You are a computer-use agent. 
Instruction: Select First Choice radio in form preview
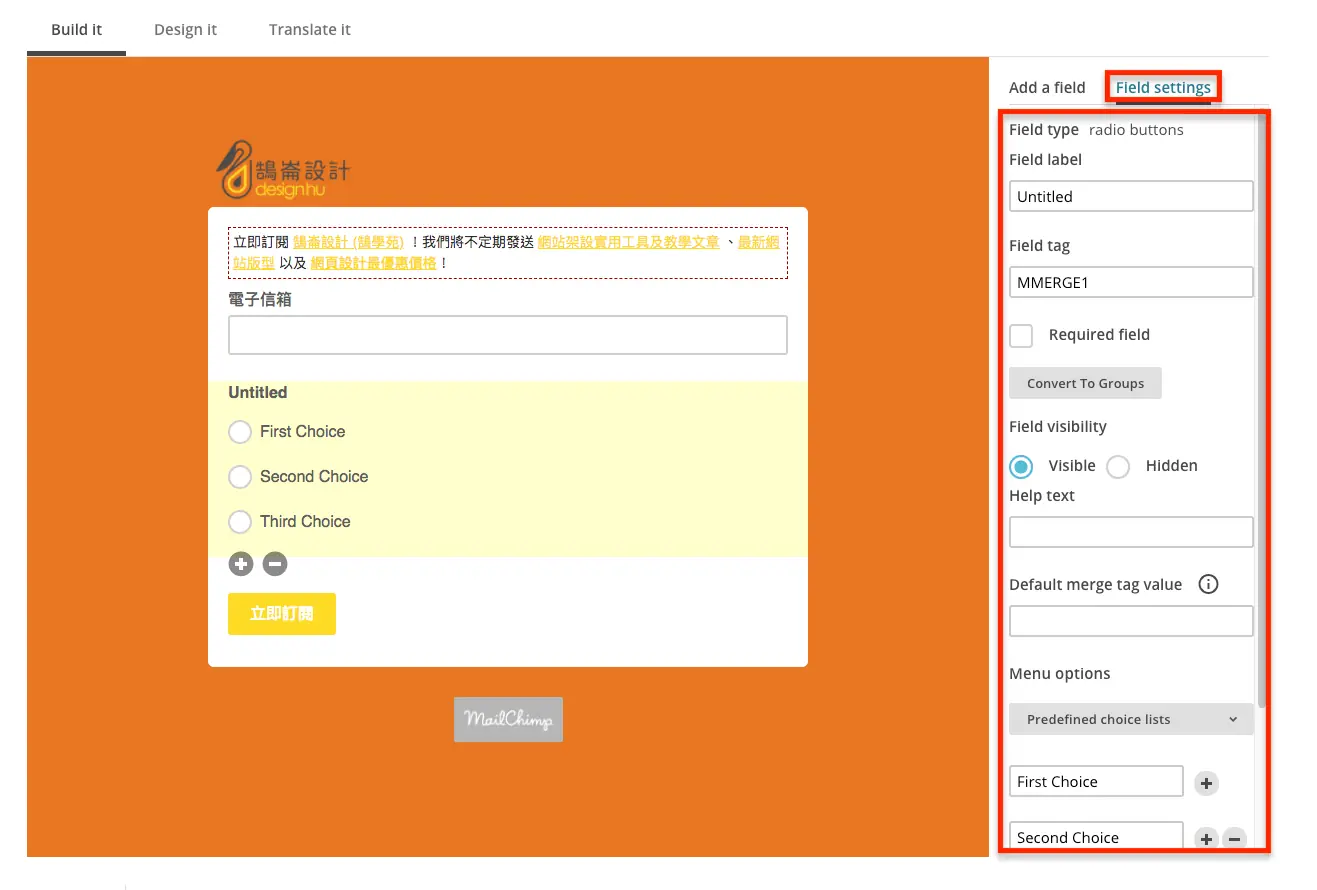pyautogui.click(x=240, y=432)
